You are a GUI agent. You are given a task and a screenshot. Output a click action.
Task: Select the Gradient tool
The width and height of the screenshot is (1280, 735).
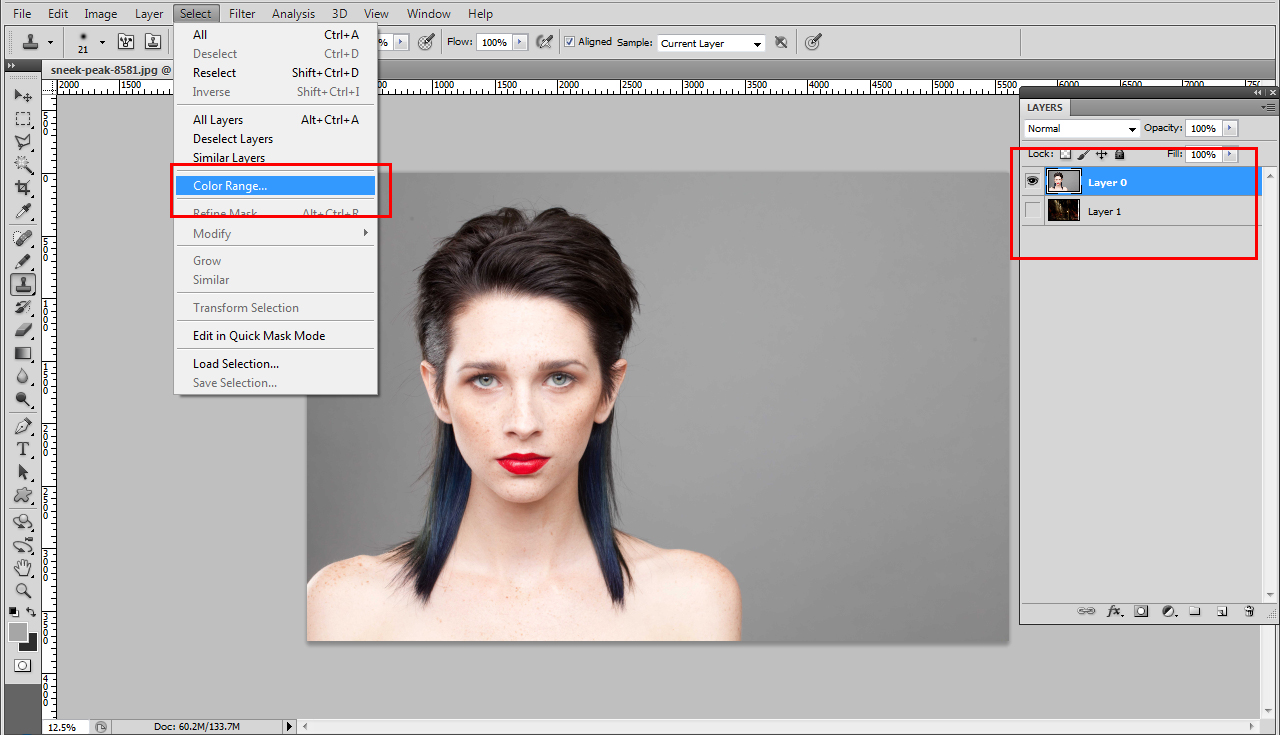click(x=22, y=353)
